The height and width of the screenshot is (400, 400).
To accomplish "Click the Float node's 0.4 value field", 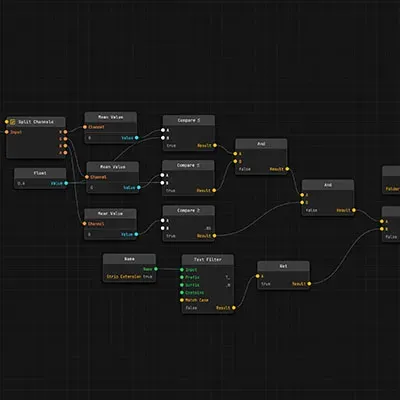I will point(32,183).
